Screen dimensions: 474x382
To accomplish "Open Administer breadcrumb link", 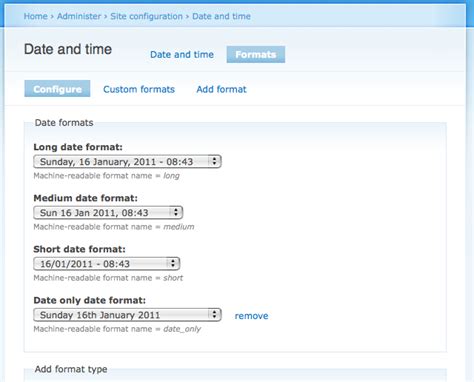I will (x=79, y=16).
